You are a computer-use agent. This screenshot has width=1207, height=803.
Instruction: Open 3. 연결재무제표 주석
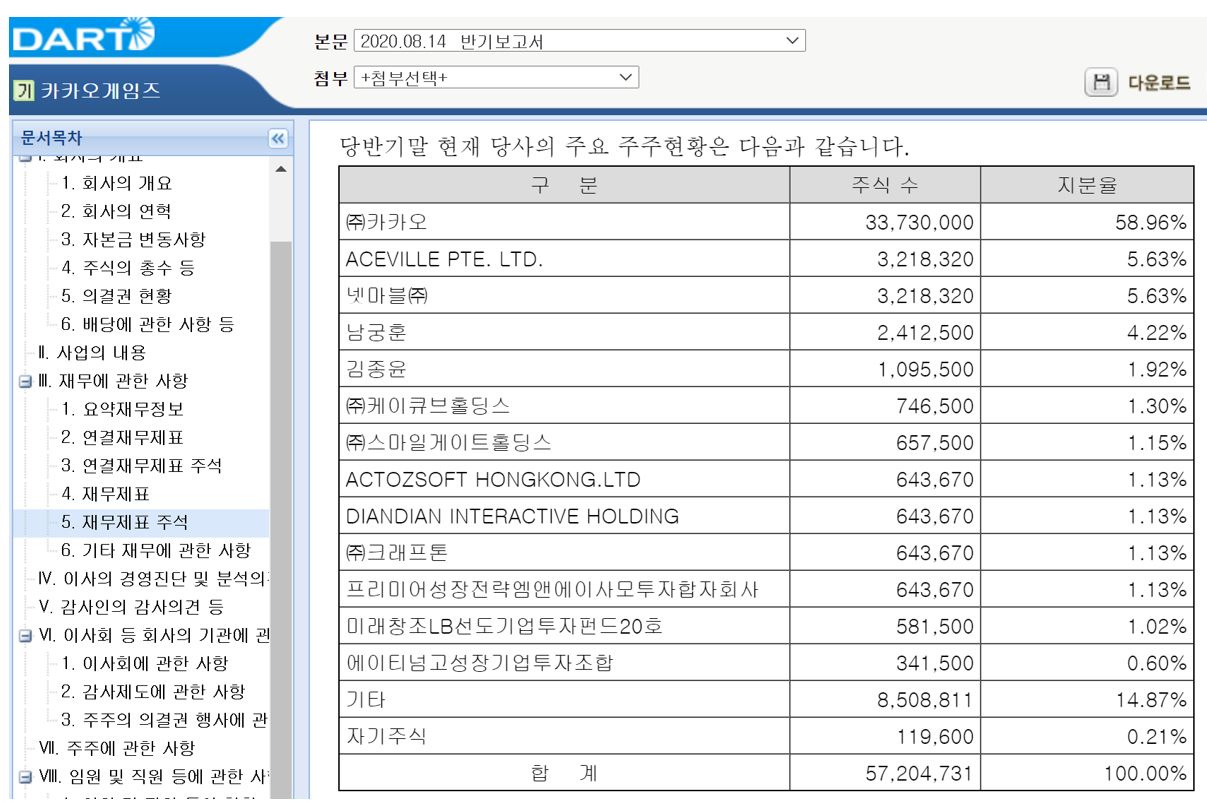click(141, 465)
